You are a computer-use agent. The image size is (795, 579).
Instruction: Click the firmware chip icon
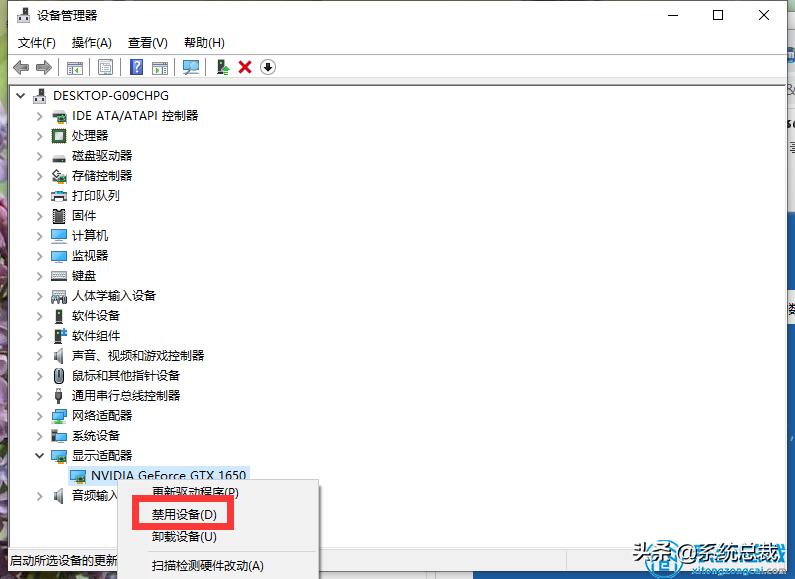click(x=59, y=216)
